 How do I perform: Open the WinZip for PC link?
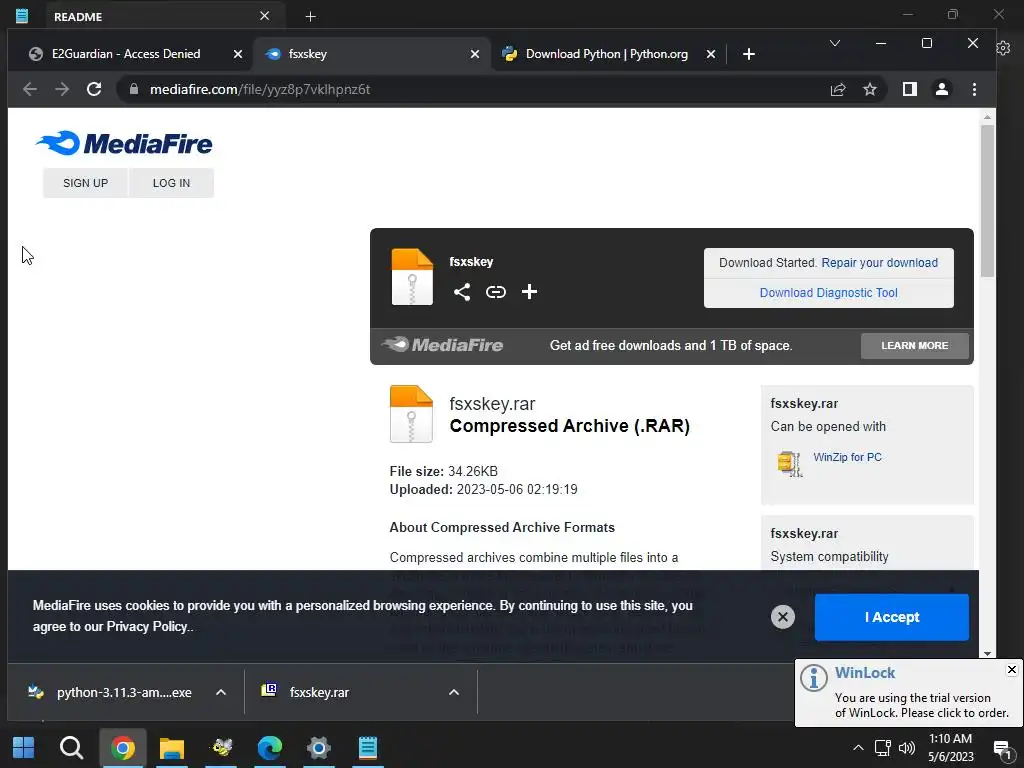pos(847,457)
